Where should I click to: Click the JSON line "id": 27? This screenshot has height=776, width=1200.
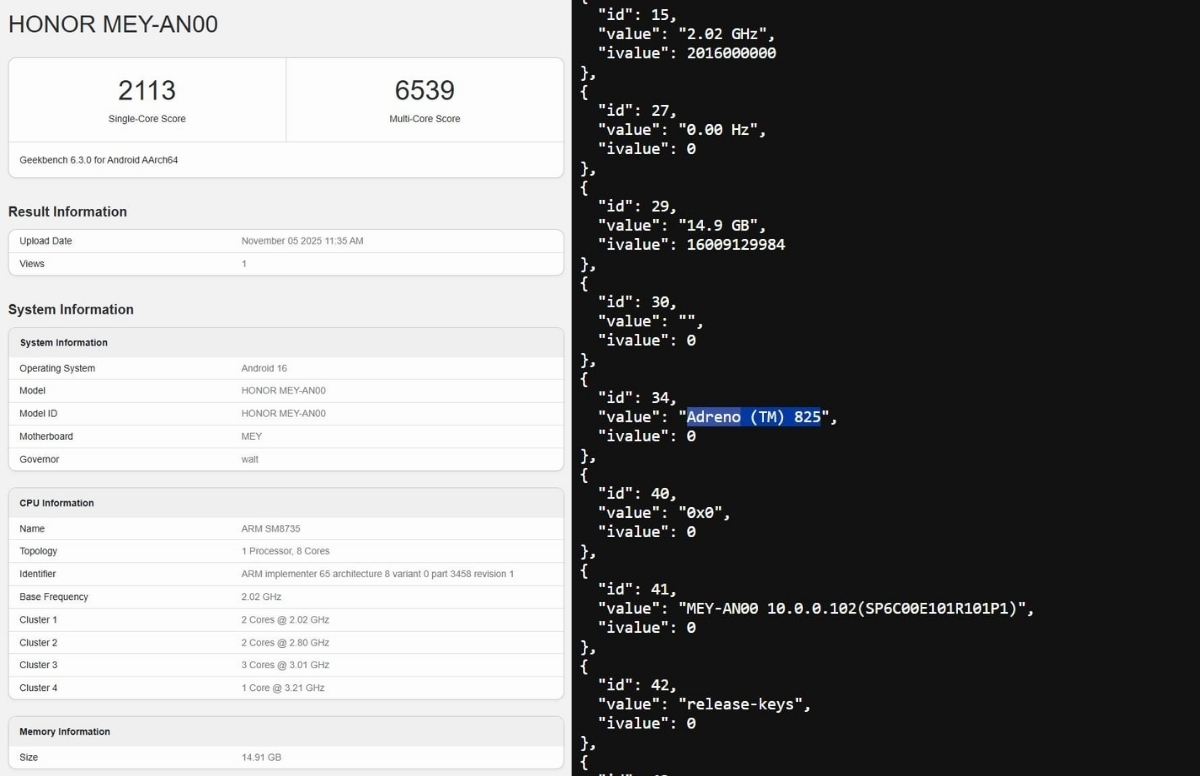637,111
